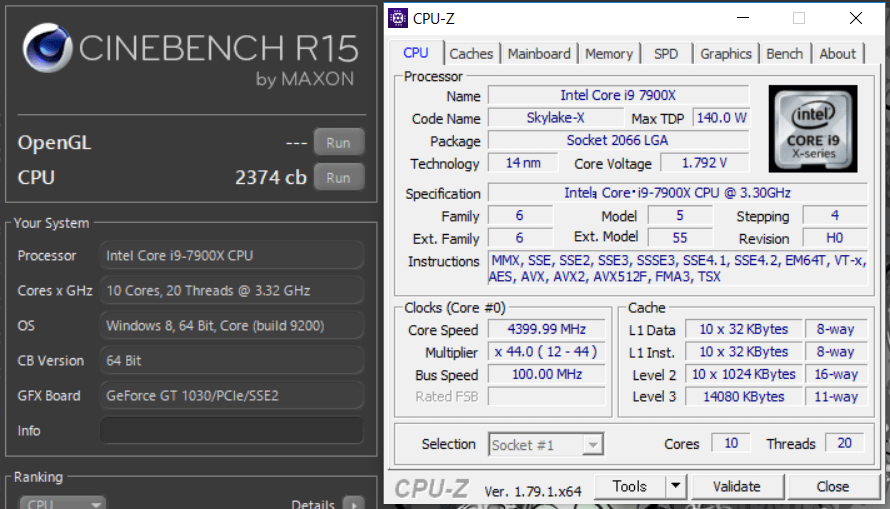This screenshot has height=509, width=890.
Task: Click the Level 2 value 10 x 1024 KBytes
Action: click(x=744, y=375)
